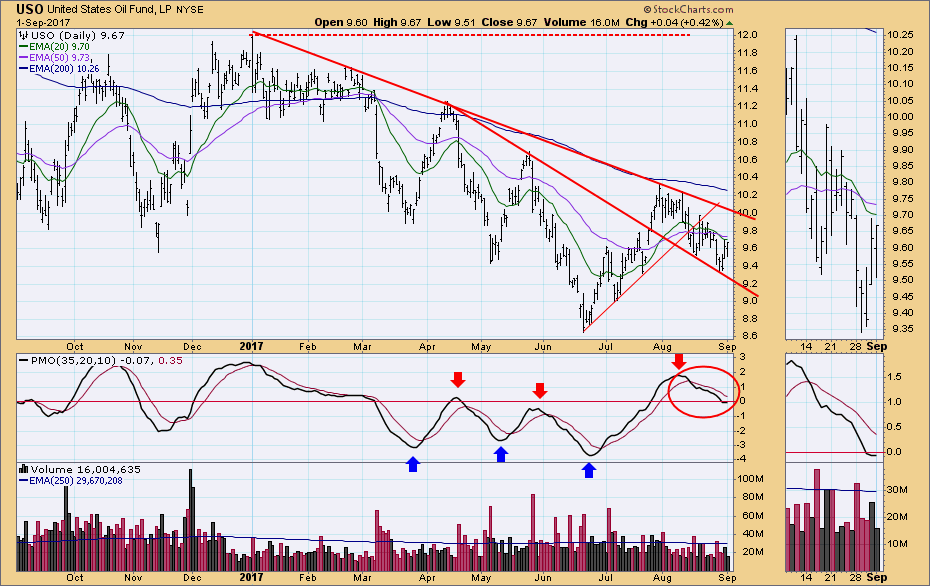Click the -4 PMO axis label
Image resolution: width=930 pixels, height=586 pixels.
coord(741,458)
